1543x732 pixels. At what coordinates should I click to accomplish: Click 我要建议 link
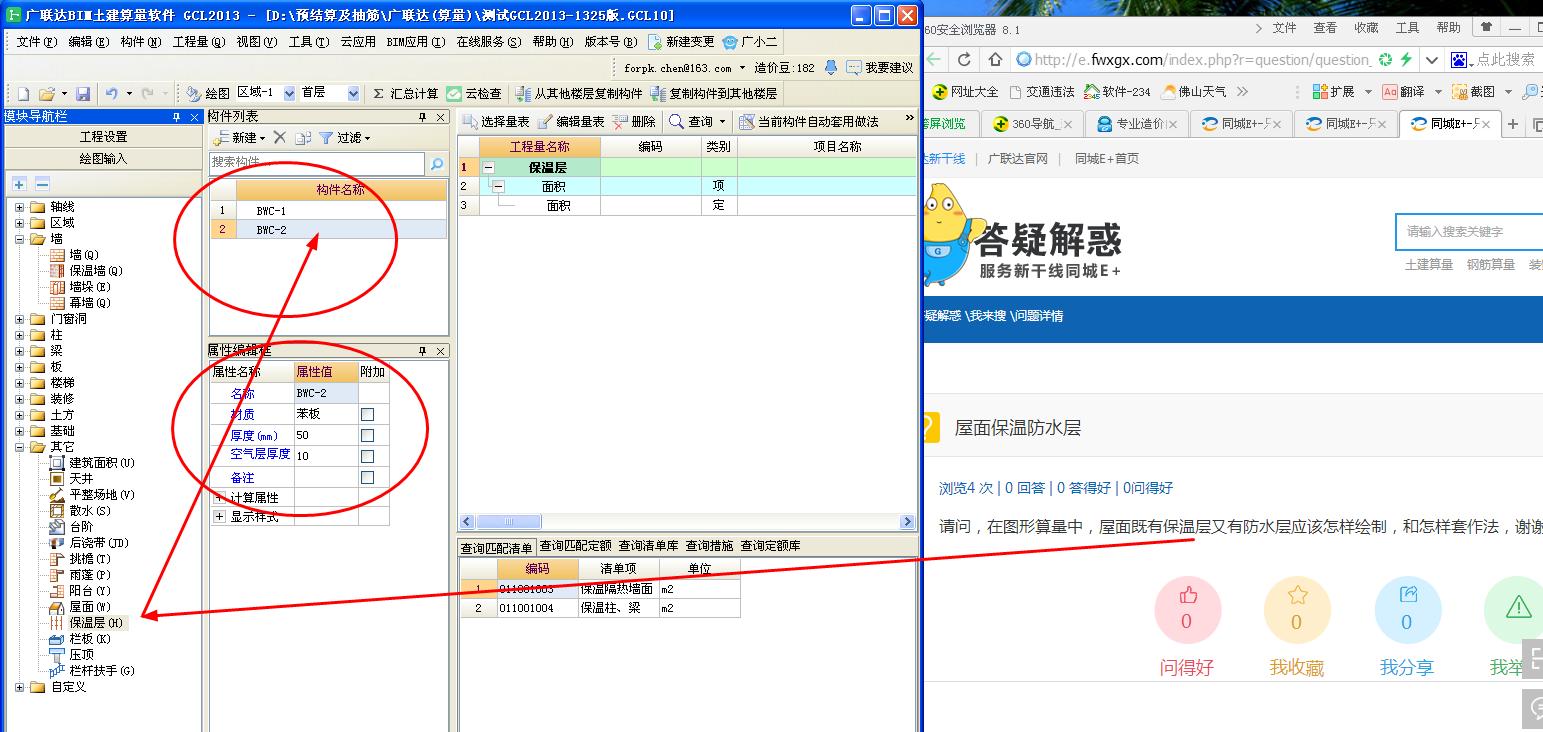click(880, 68)
